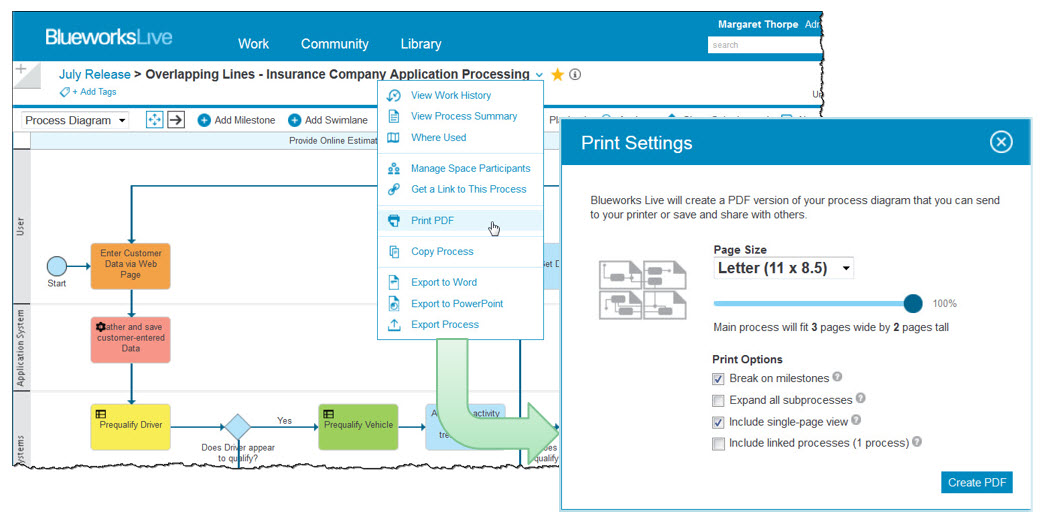This screenshot has width=1044, height=522.
Task: Click the User swimlane label
Action: [x=21, y=226]
